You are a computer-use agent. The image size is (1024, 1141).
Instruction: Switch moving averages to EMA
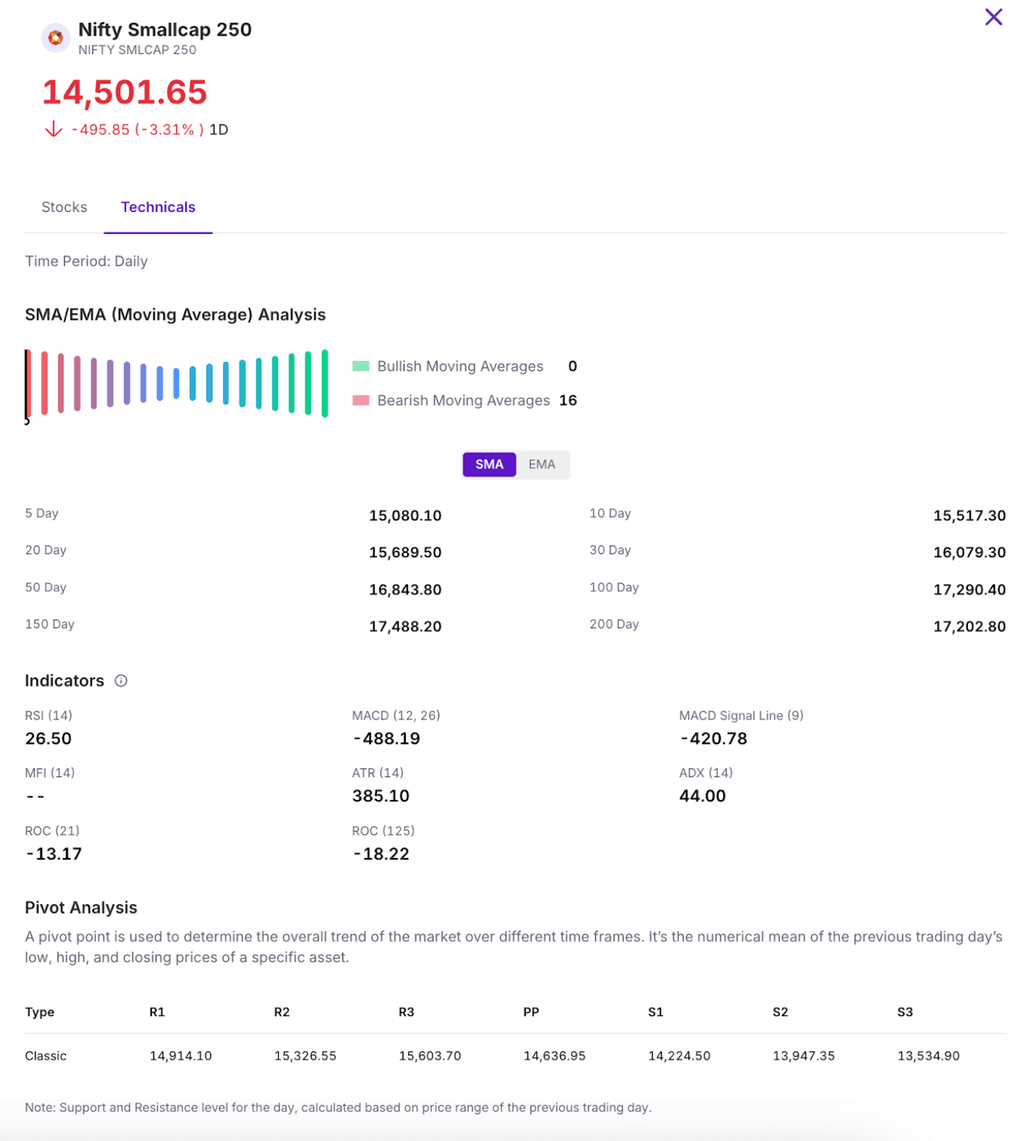coord(542,464)
